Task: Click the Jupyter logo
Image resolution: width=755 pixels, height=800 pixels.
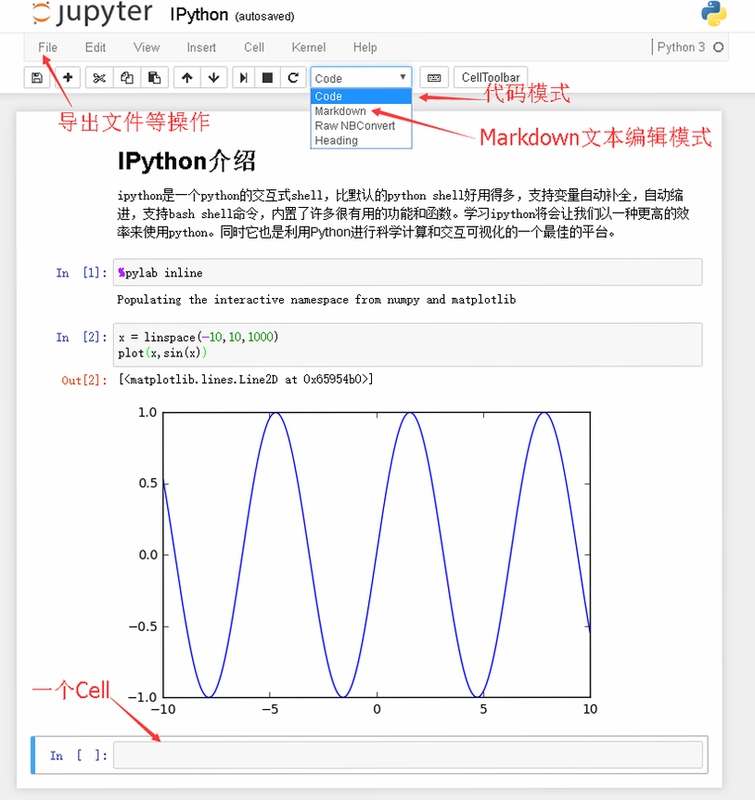Action: 92,13
